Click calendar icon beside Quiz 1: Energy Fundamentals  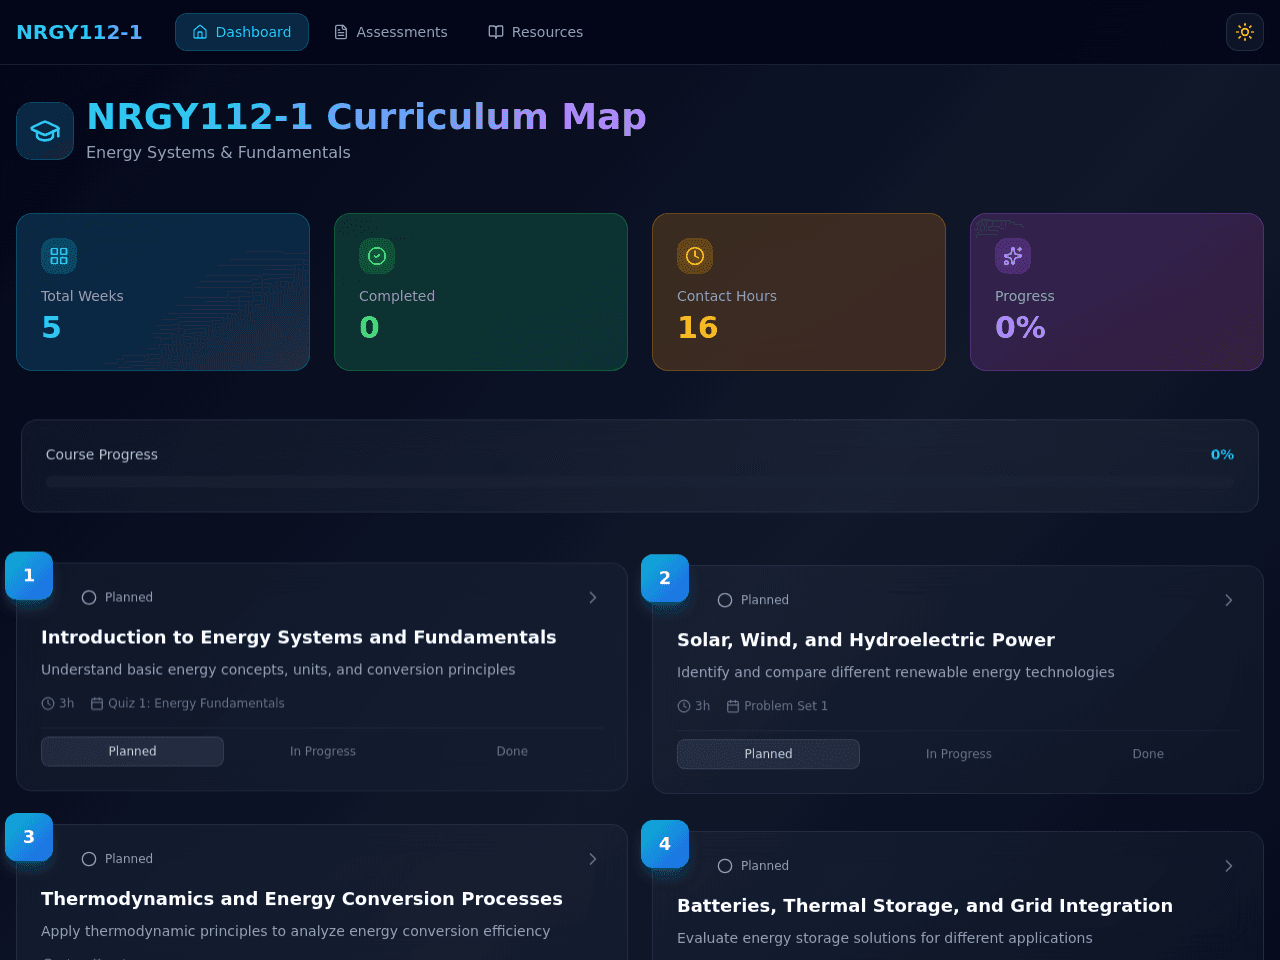pos(97,704)
